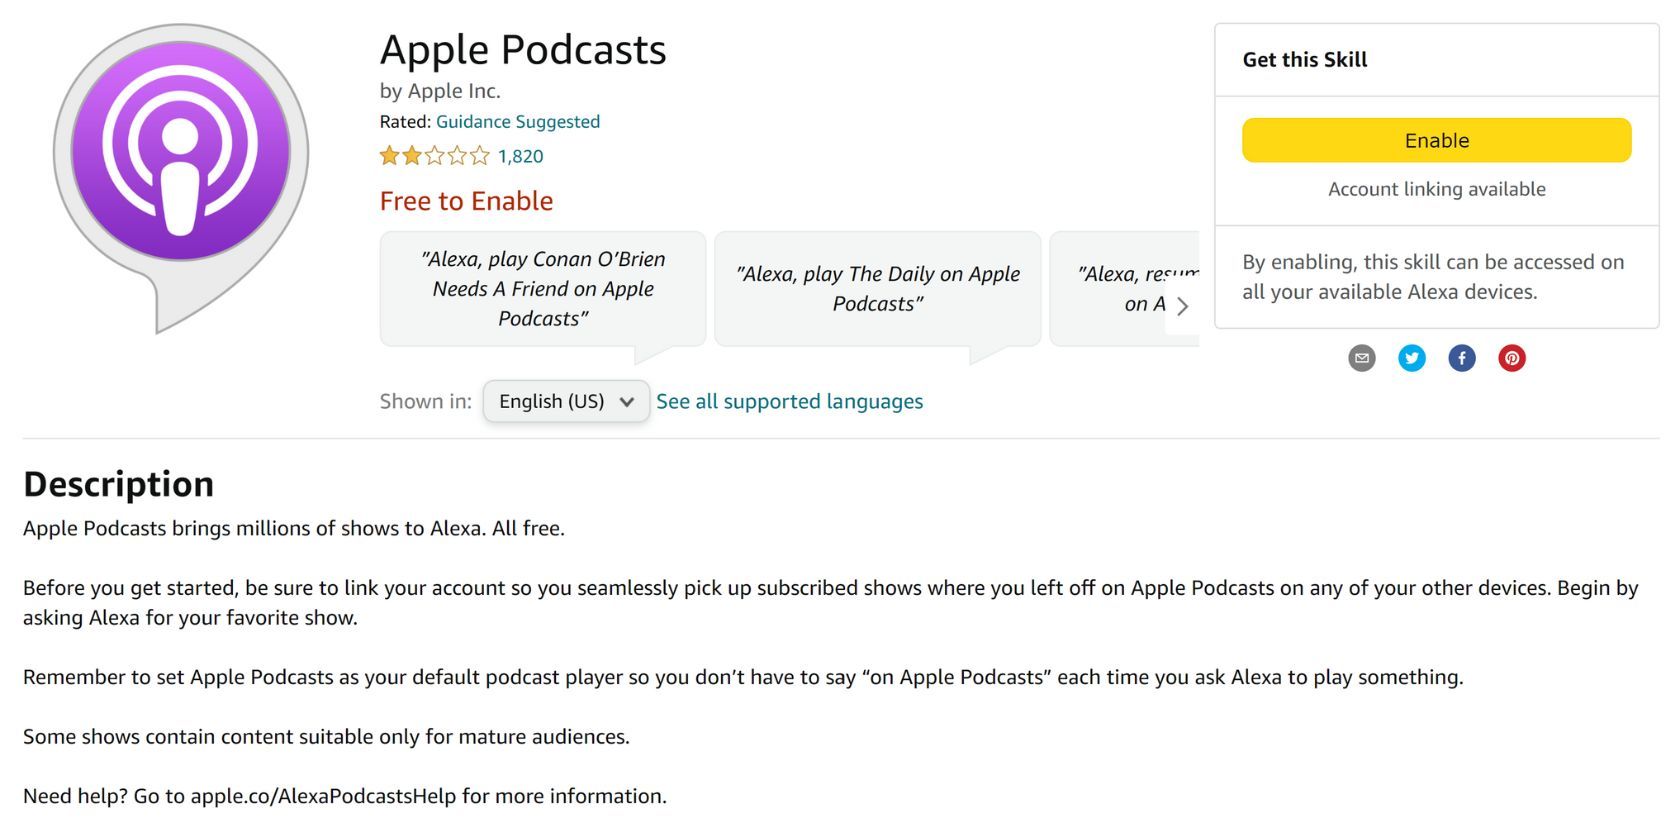The image size is (1680, 840).
Task: Open the English (US) language dropdown
Action: 565,401
